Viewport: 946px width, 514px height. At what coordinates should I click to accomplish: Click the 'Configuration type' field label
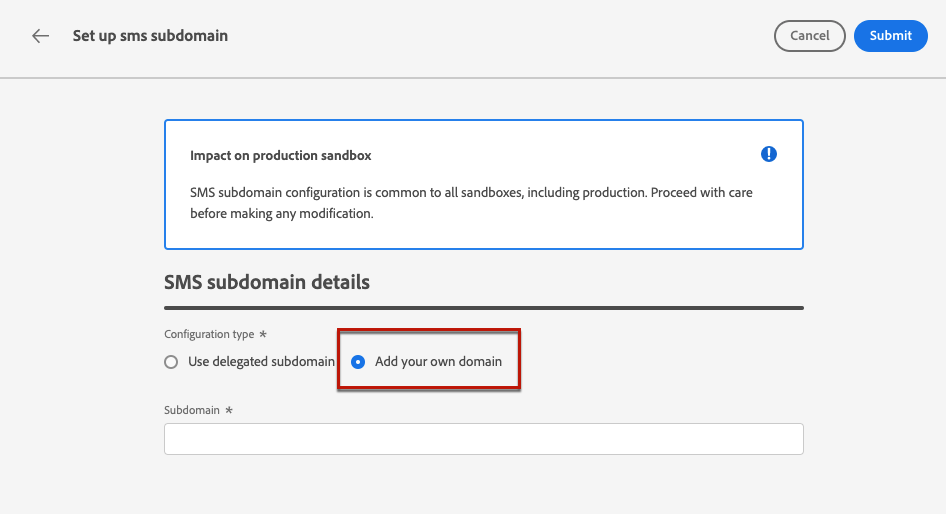click(209, 334)
